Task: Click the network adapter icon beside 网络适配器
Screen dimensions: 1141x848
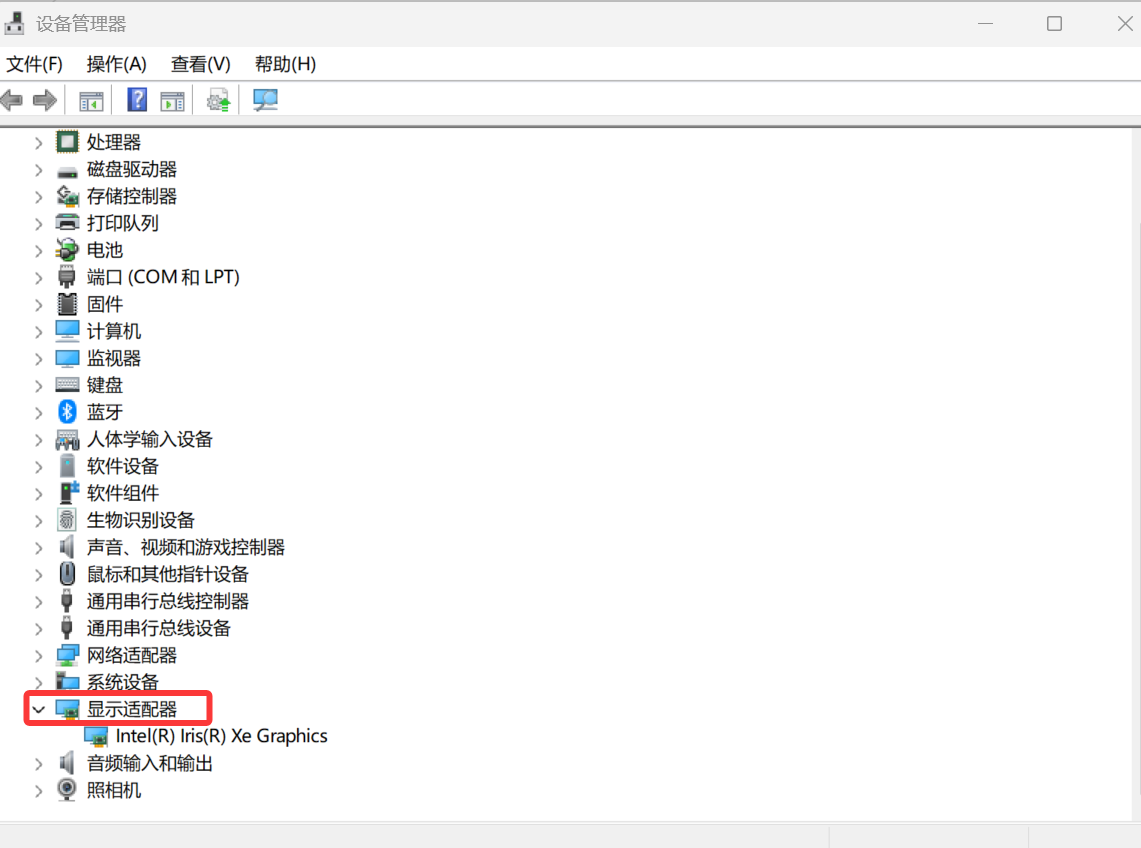Action: click(x=66, y=655)
